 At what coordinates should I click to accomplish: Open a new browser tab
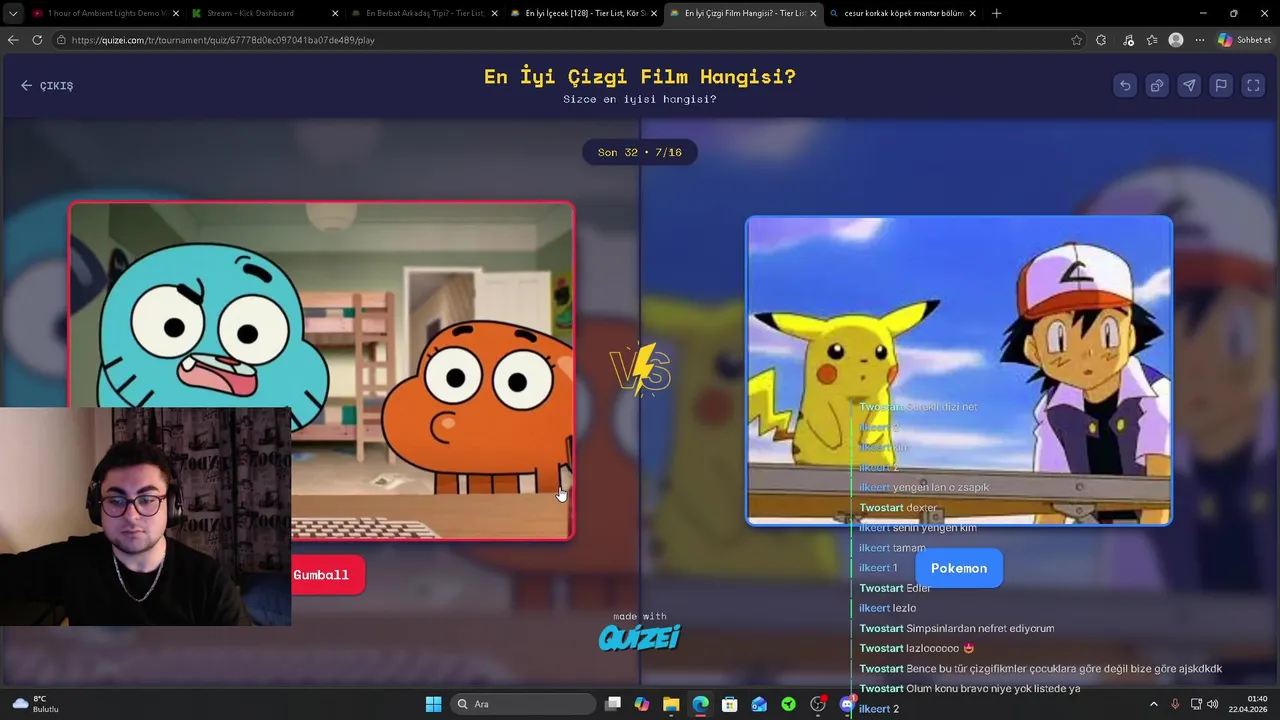[996, 13]
